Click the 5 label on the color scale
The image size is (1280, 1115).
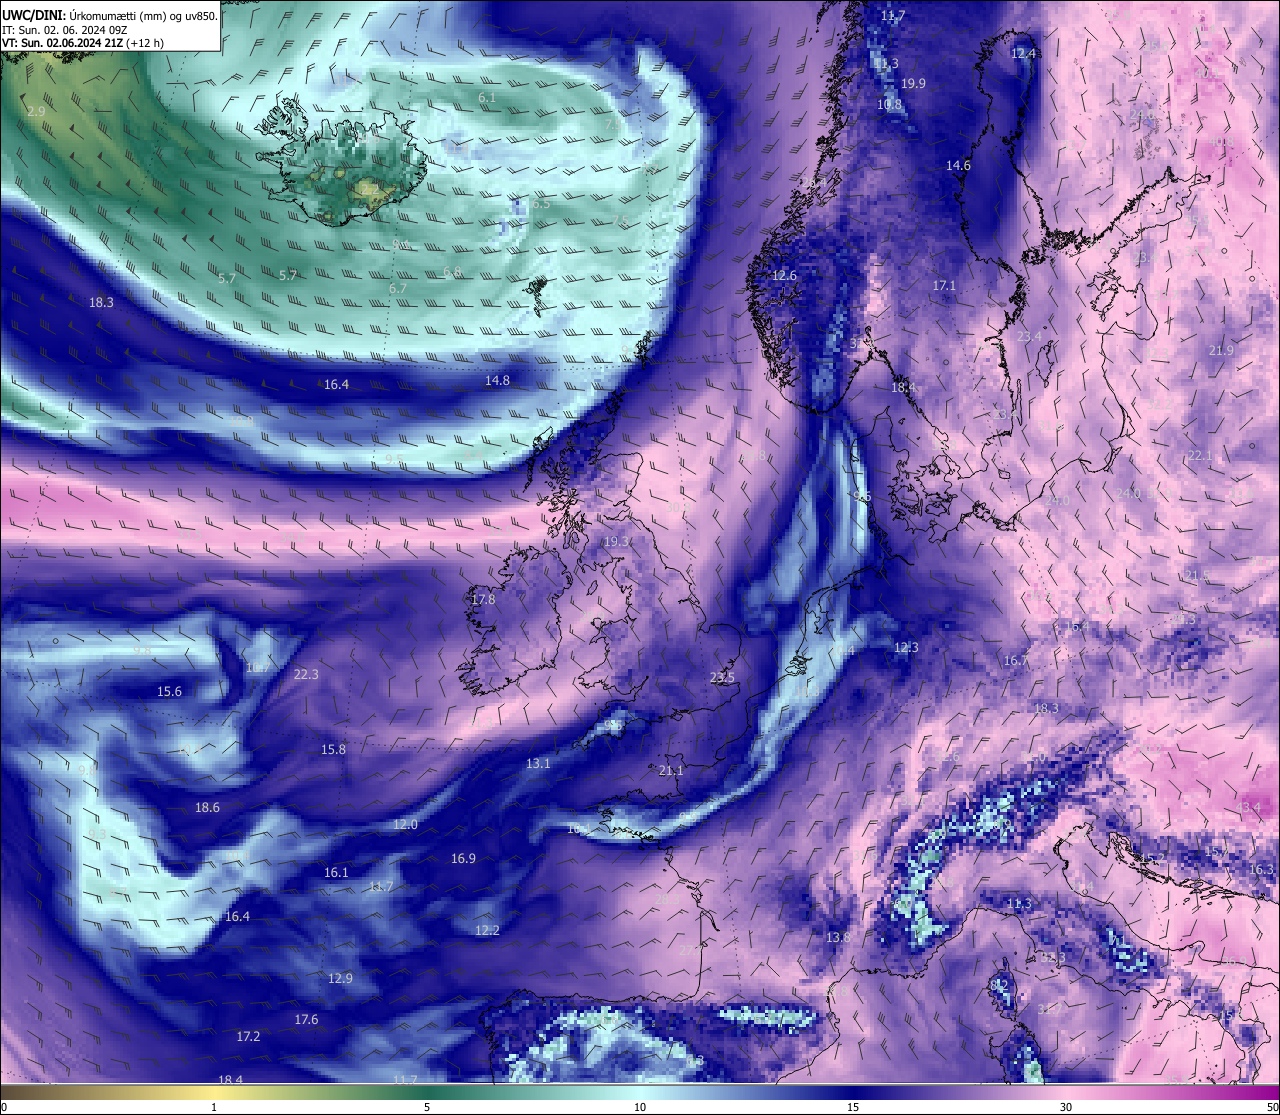[427, 1107]
